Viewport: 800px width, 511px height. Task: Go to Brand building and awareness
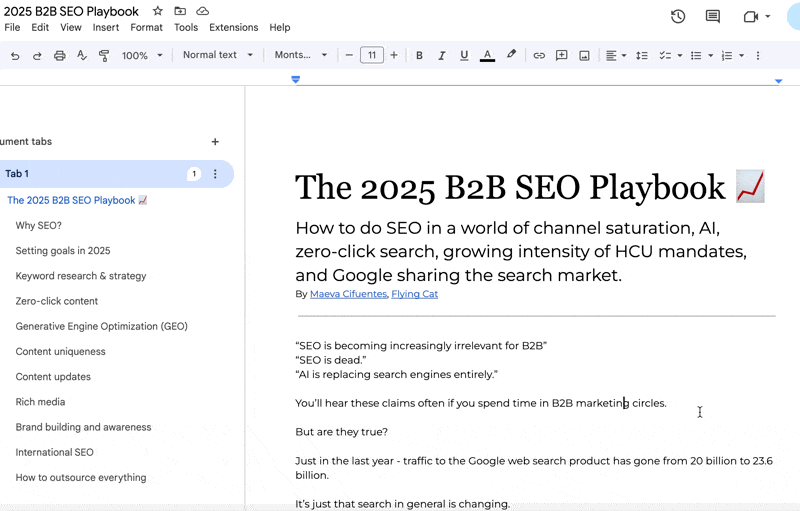click(83, 427)
